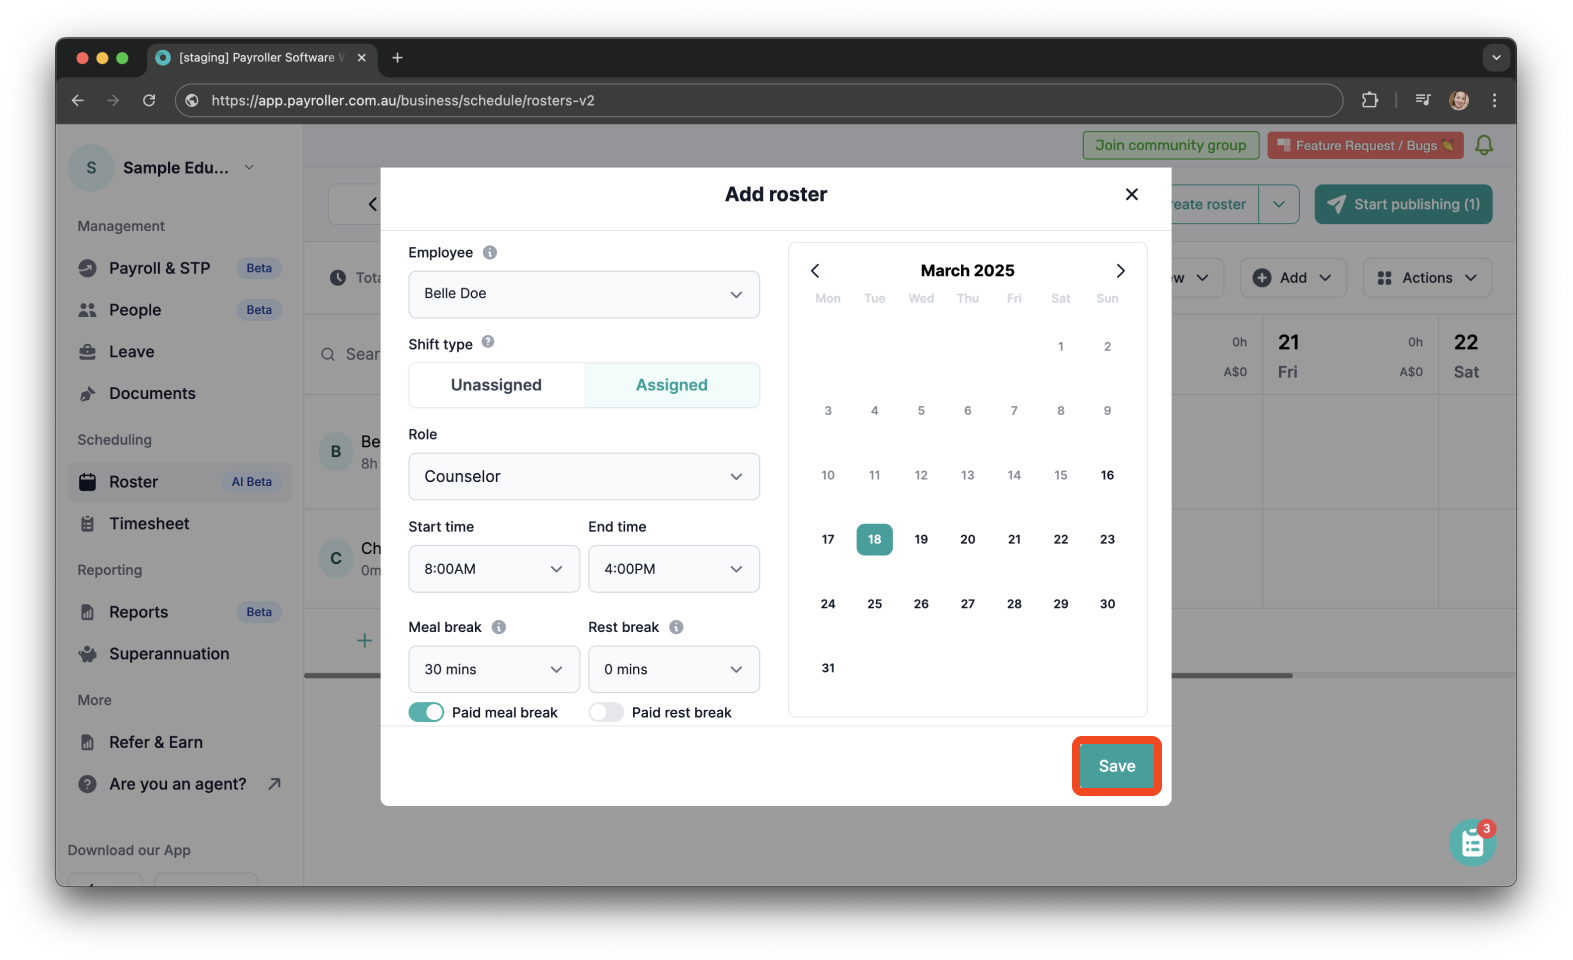The width and height of the screenshot is (1573, 960).
Task: Click Join community group button
Action: (x=1170, y=145)
